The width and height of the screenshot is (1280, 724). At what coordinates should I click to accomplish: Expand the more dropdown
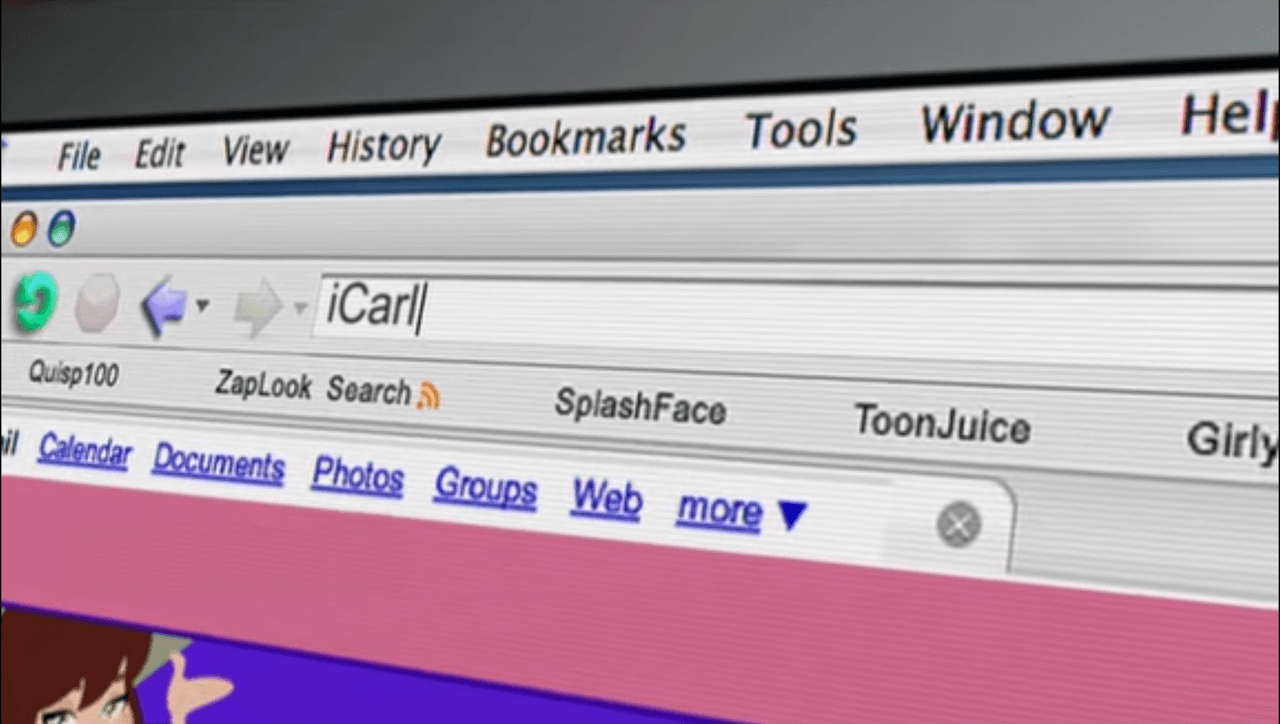(741, 511)
